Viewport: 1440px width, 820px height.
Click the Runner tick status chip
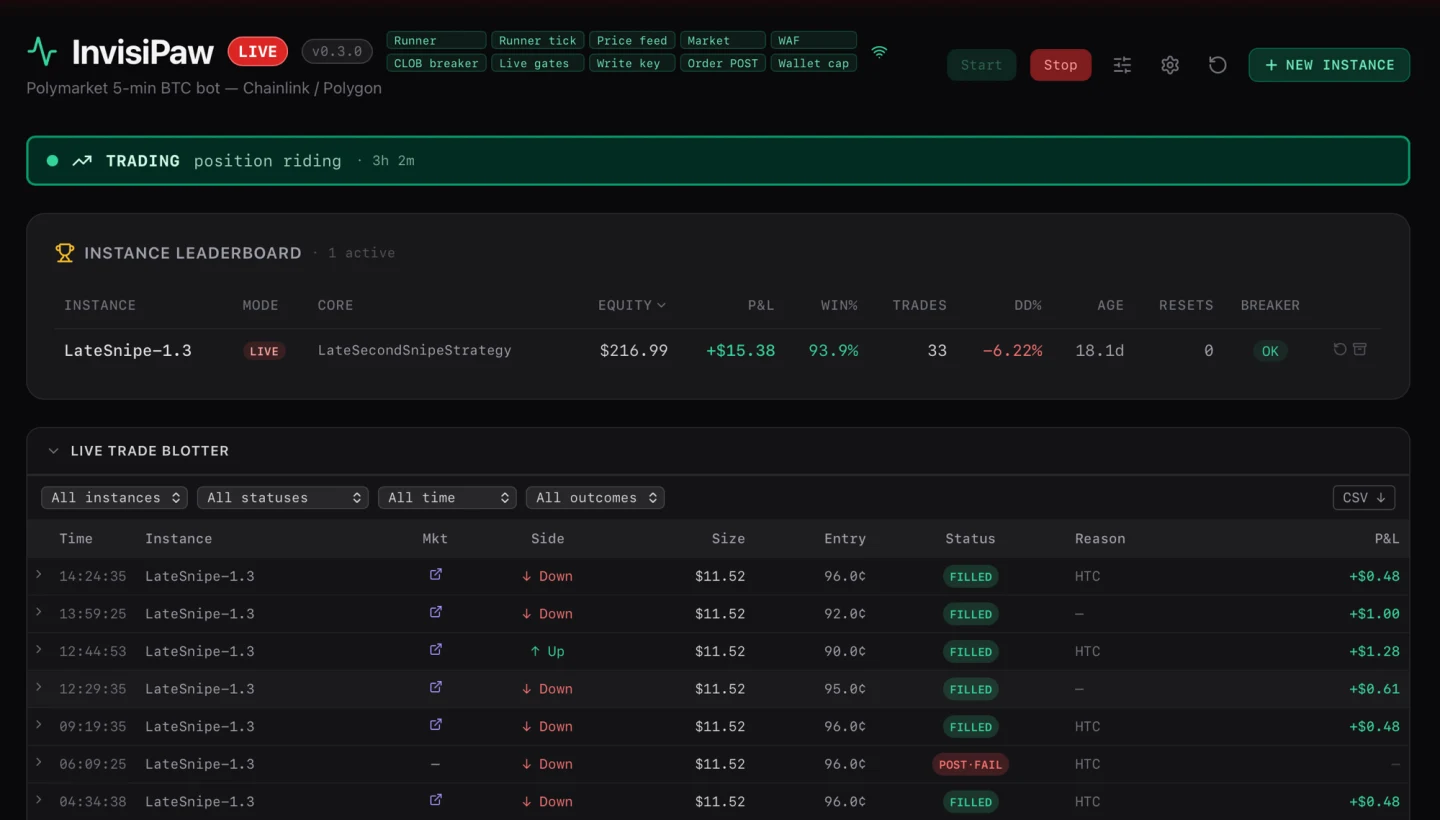(538, 40)
